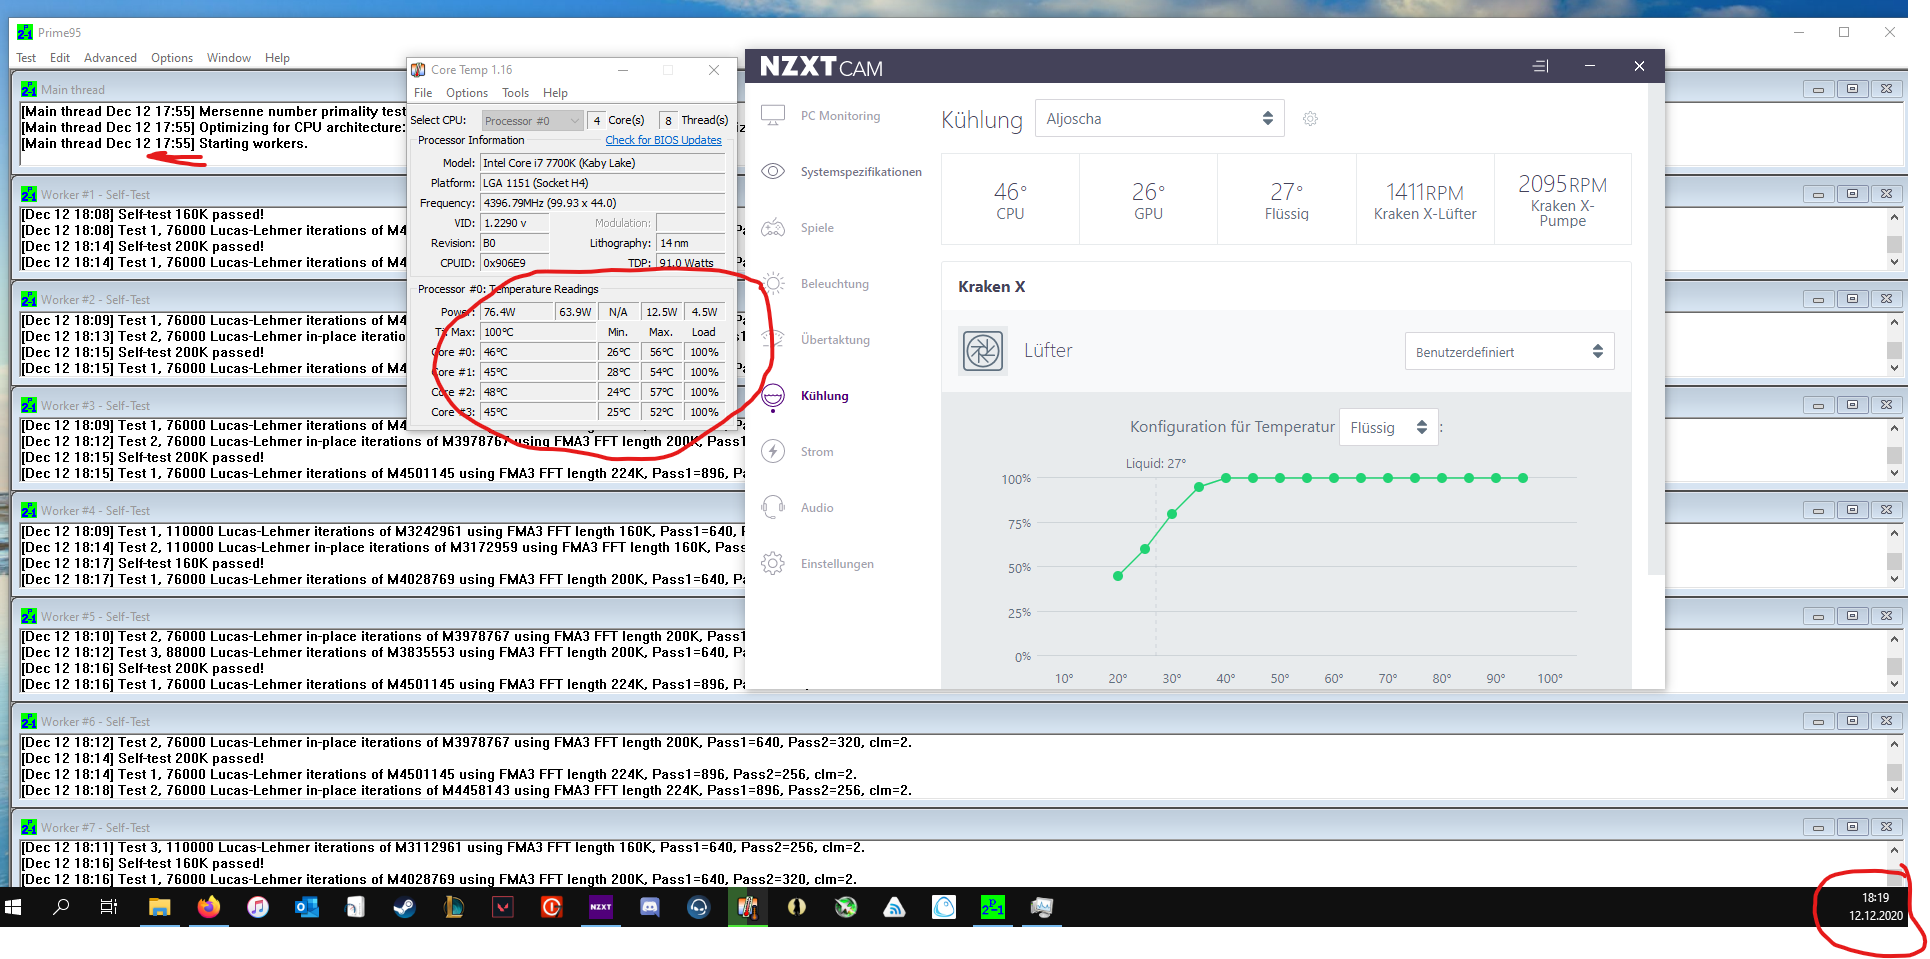Viewport: 1930px width, 959px height.
Task: Open Discord from the taskbar
Action: tap(650, 907)
